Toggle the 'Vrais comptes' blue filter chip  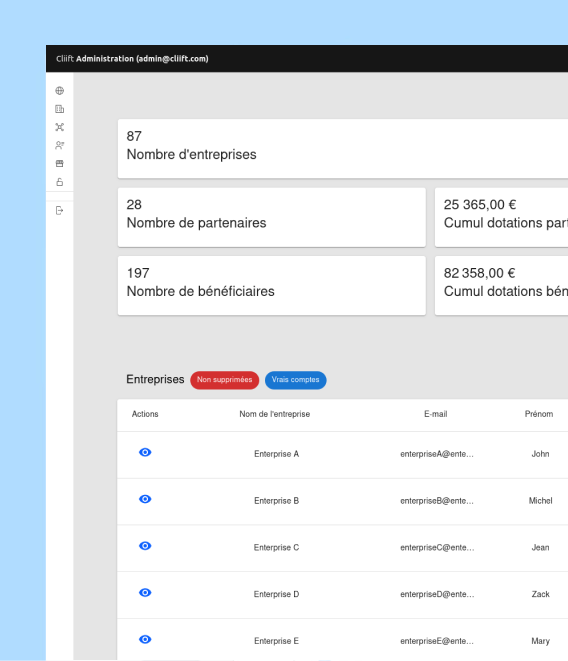point(295,380)
